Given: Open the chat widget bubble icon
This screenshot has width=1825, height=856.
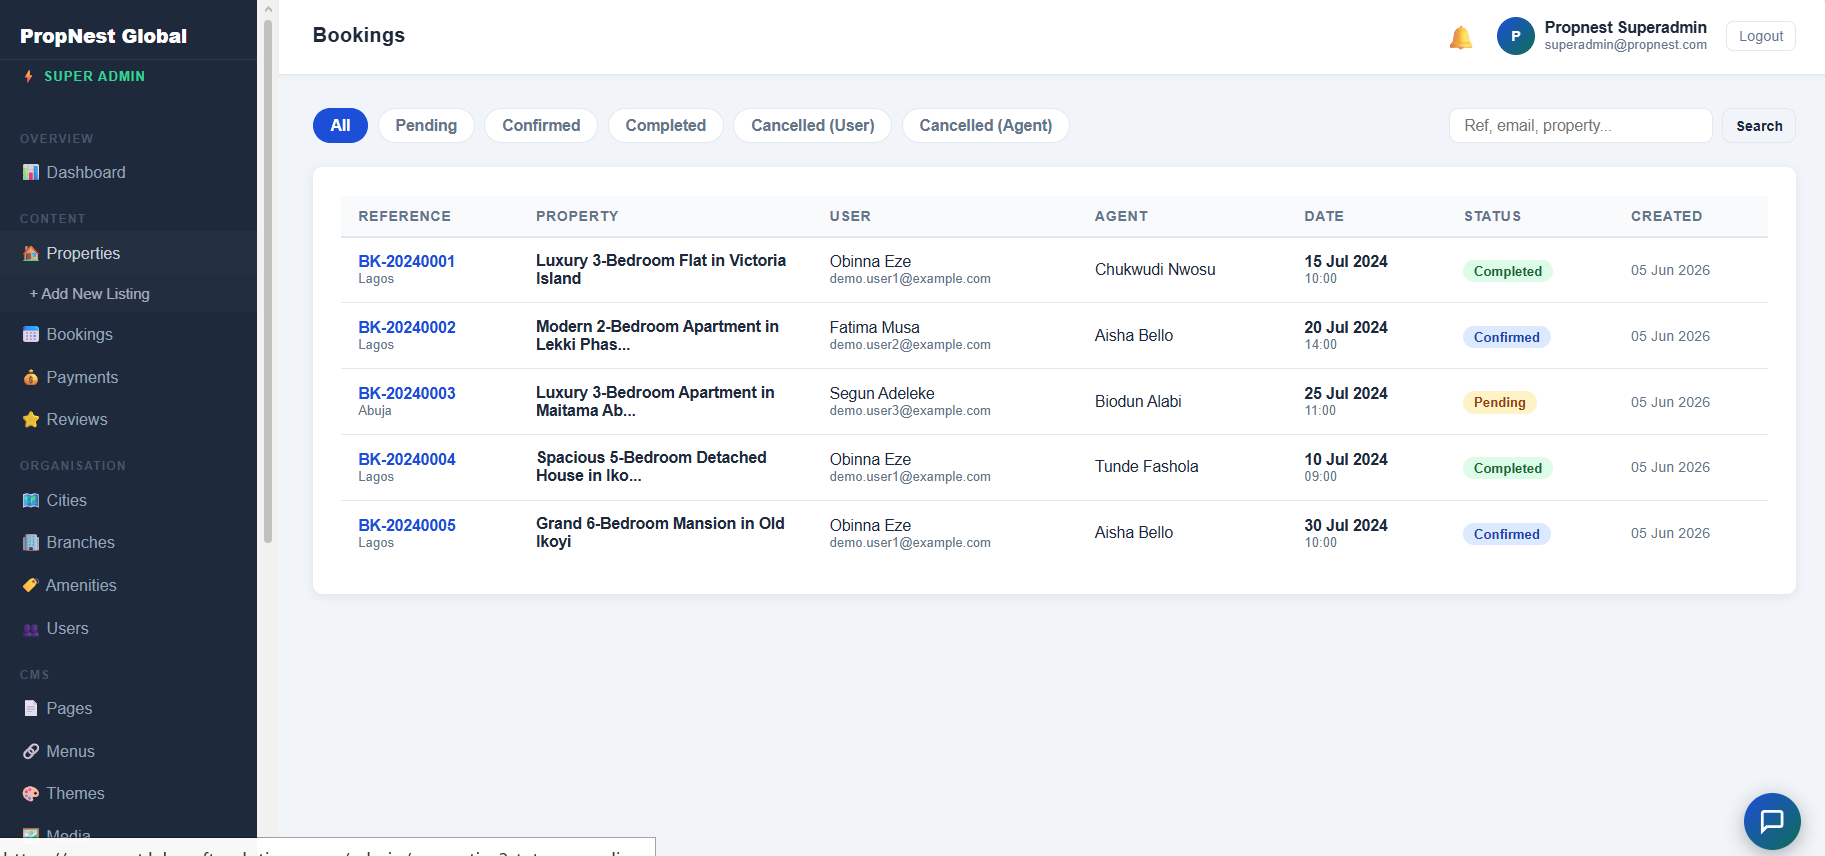Looking at the screenshot, I should coord(1772,821).
